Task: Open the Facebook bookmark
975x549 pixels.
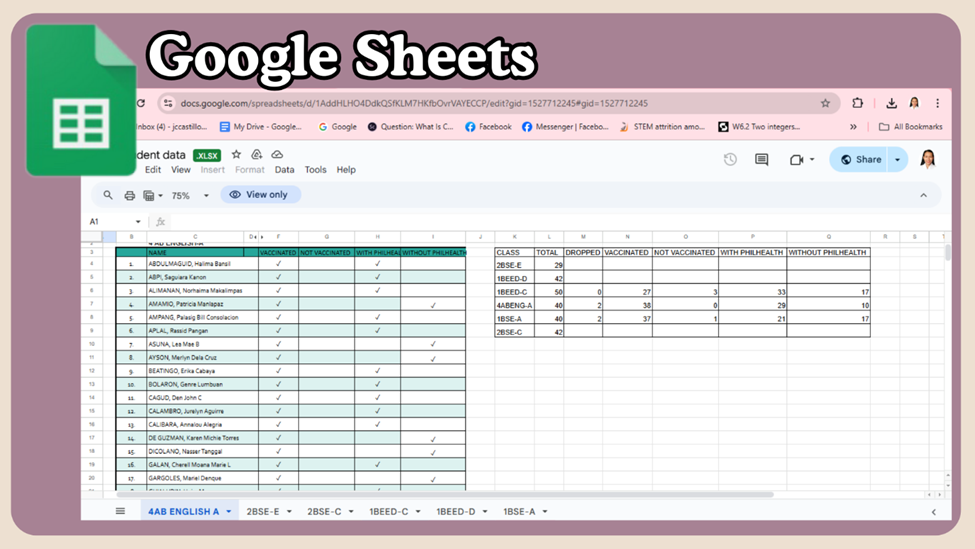Action: coord(488,127)
